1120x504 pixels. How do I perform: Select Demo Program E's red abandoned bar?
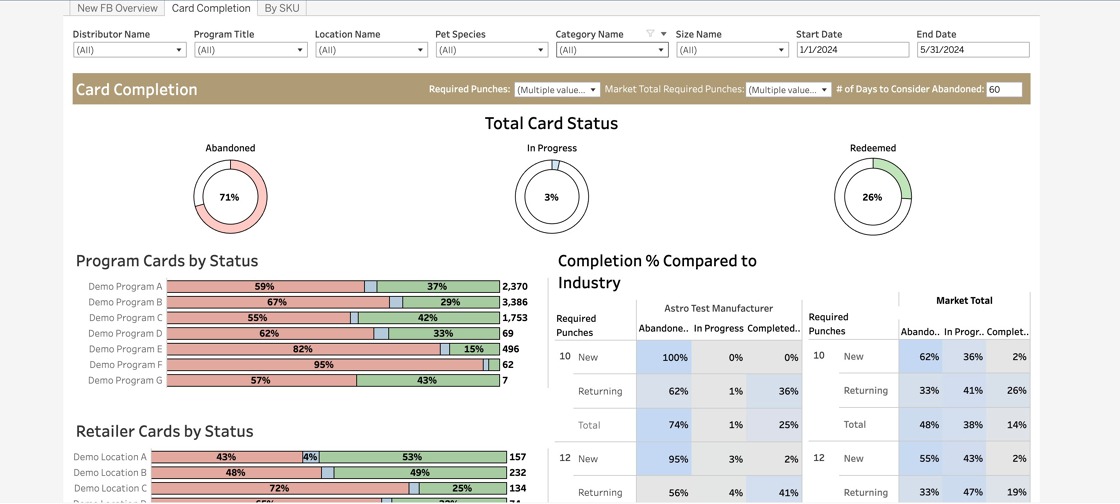point(303,350)
